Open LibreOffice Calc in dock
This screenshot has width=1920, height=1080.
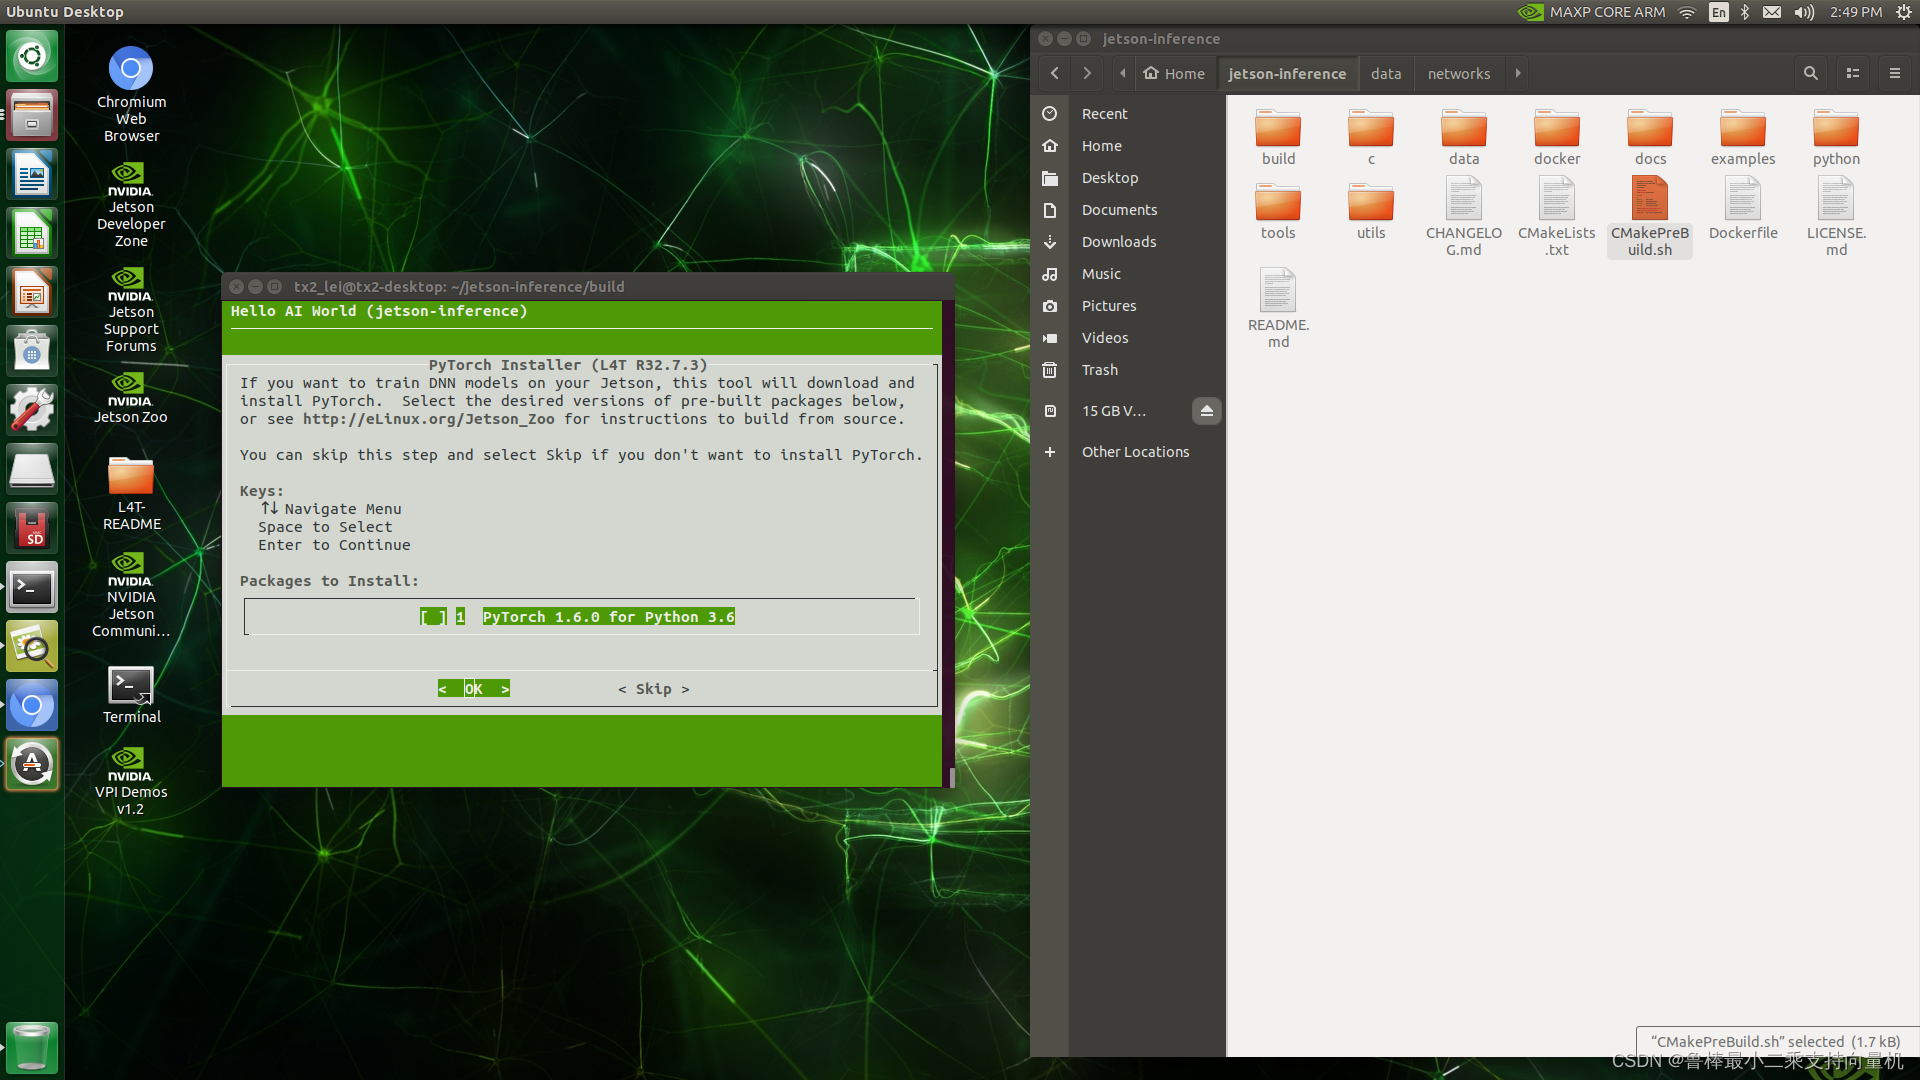click(x=32, y=233)
